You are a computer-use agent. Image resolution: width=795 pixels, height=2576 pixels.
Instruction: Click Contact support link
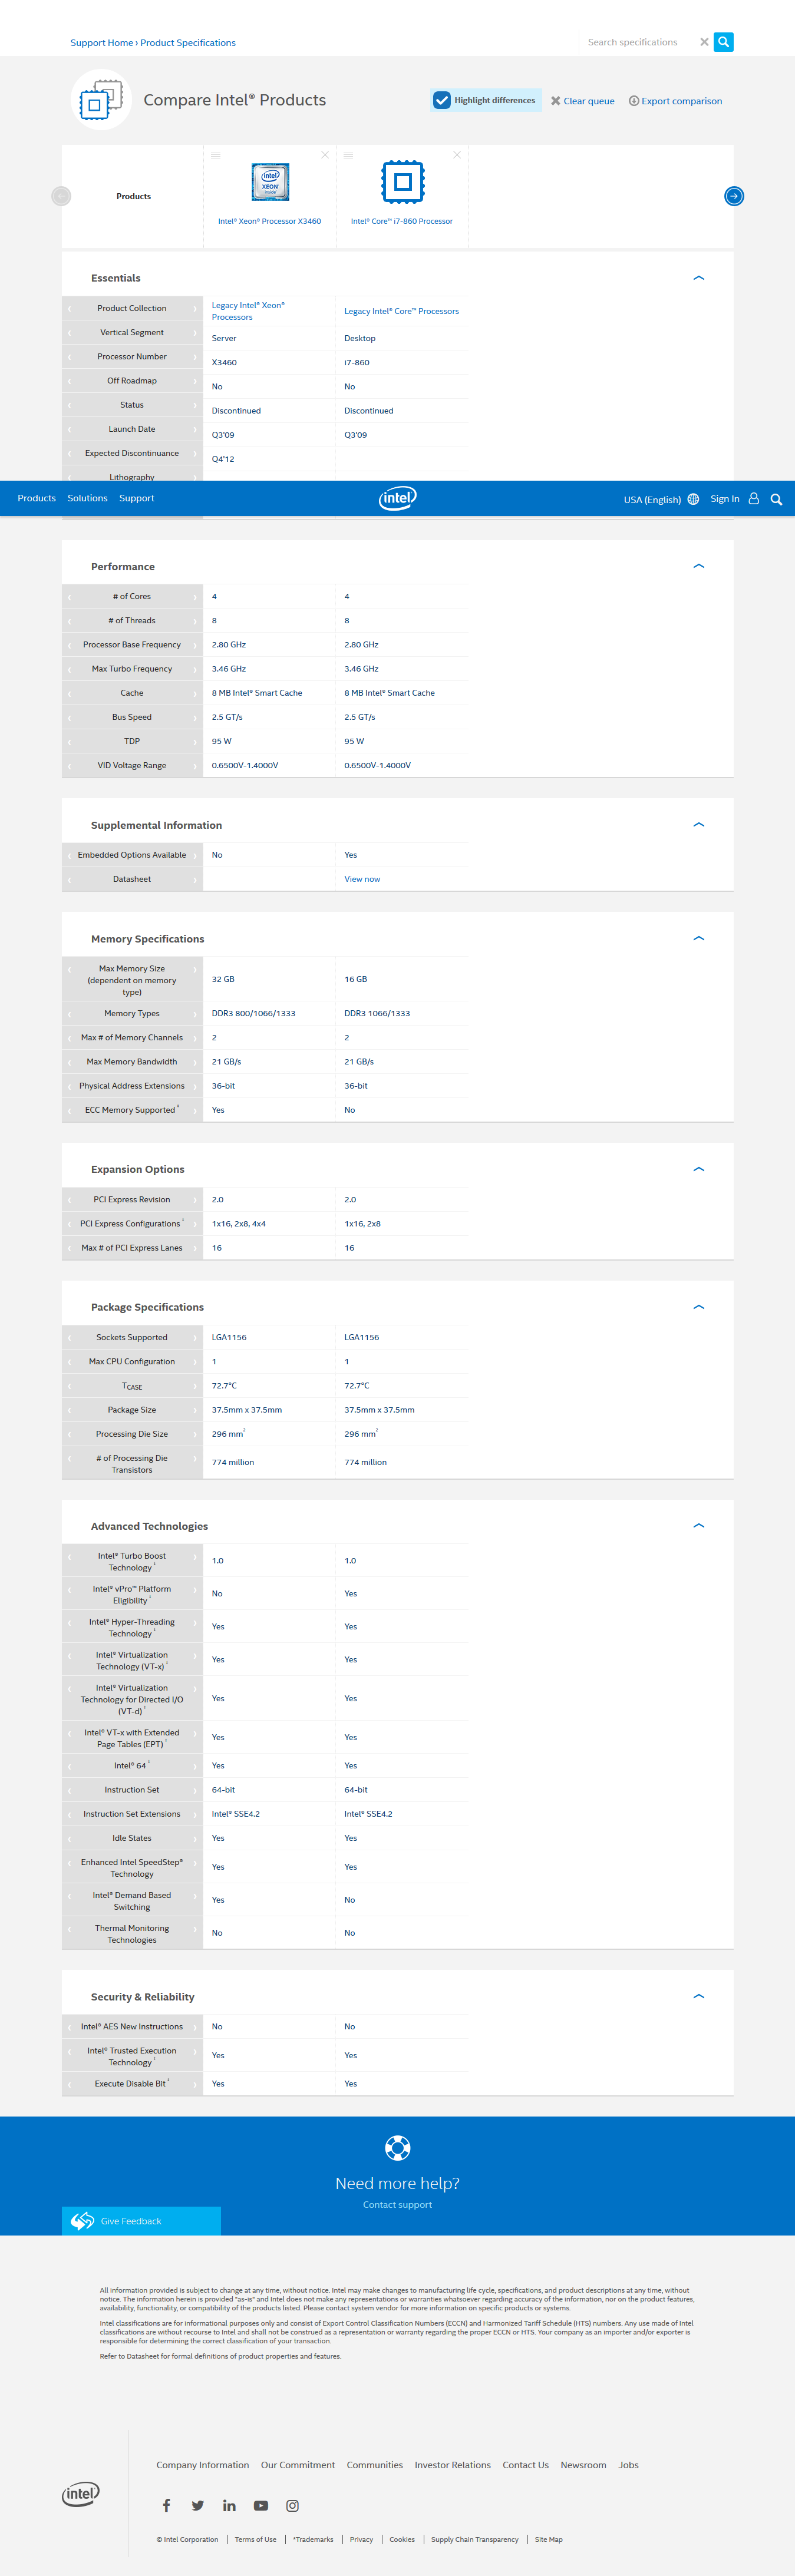pos(397,2204)
